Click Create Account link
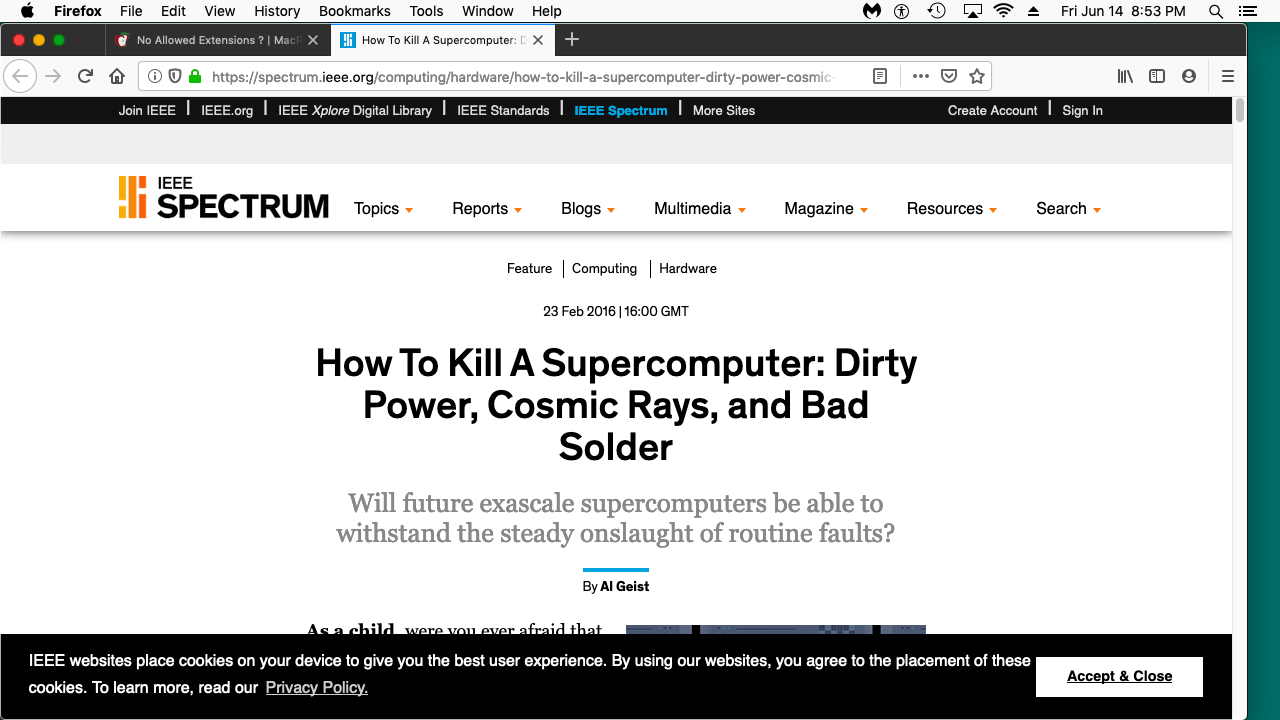The width and height of the screenshot is (1280, 720). (x=993, y=110)
